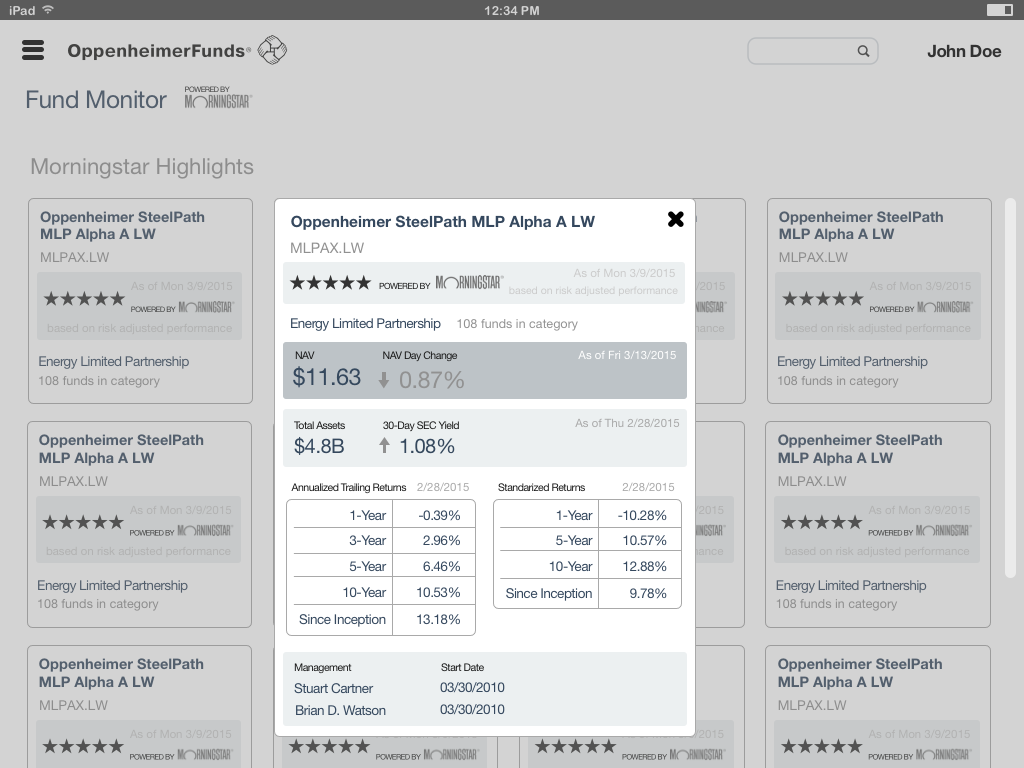1024x768 pixels.
Task: Open the bottom-left fund card
Action: coord(139,707)
